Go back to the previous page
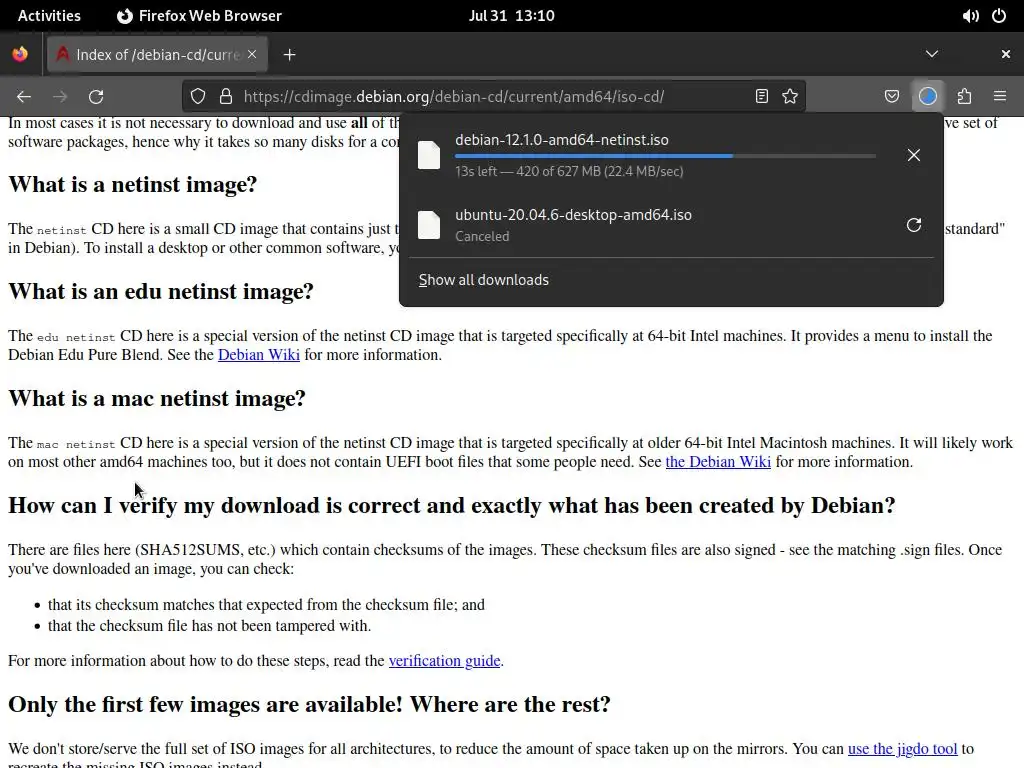 coord(24,97)
